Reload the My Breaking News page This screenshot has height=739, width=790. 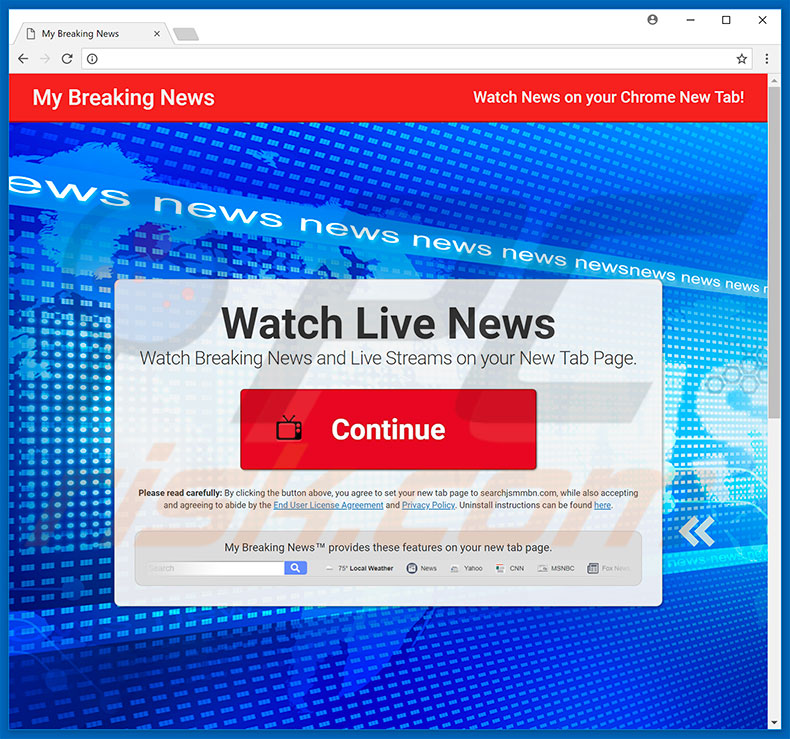click(x=67, y=59)
